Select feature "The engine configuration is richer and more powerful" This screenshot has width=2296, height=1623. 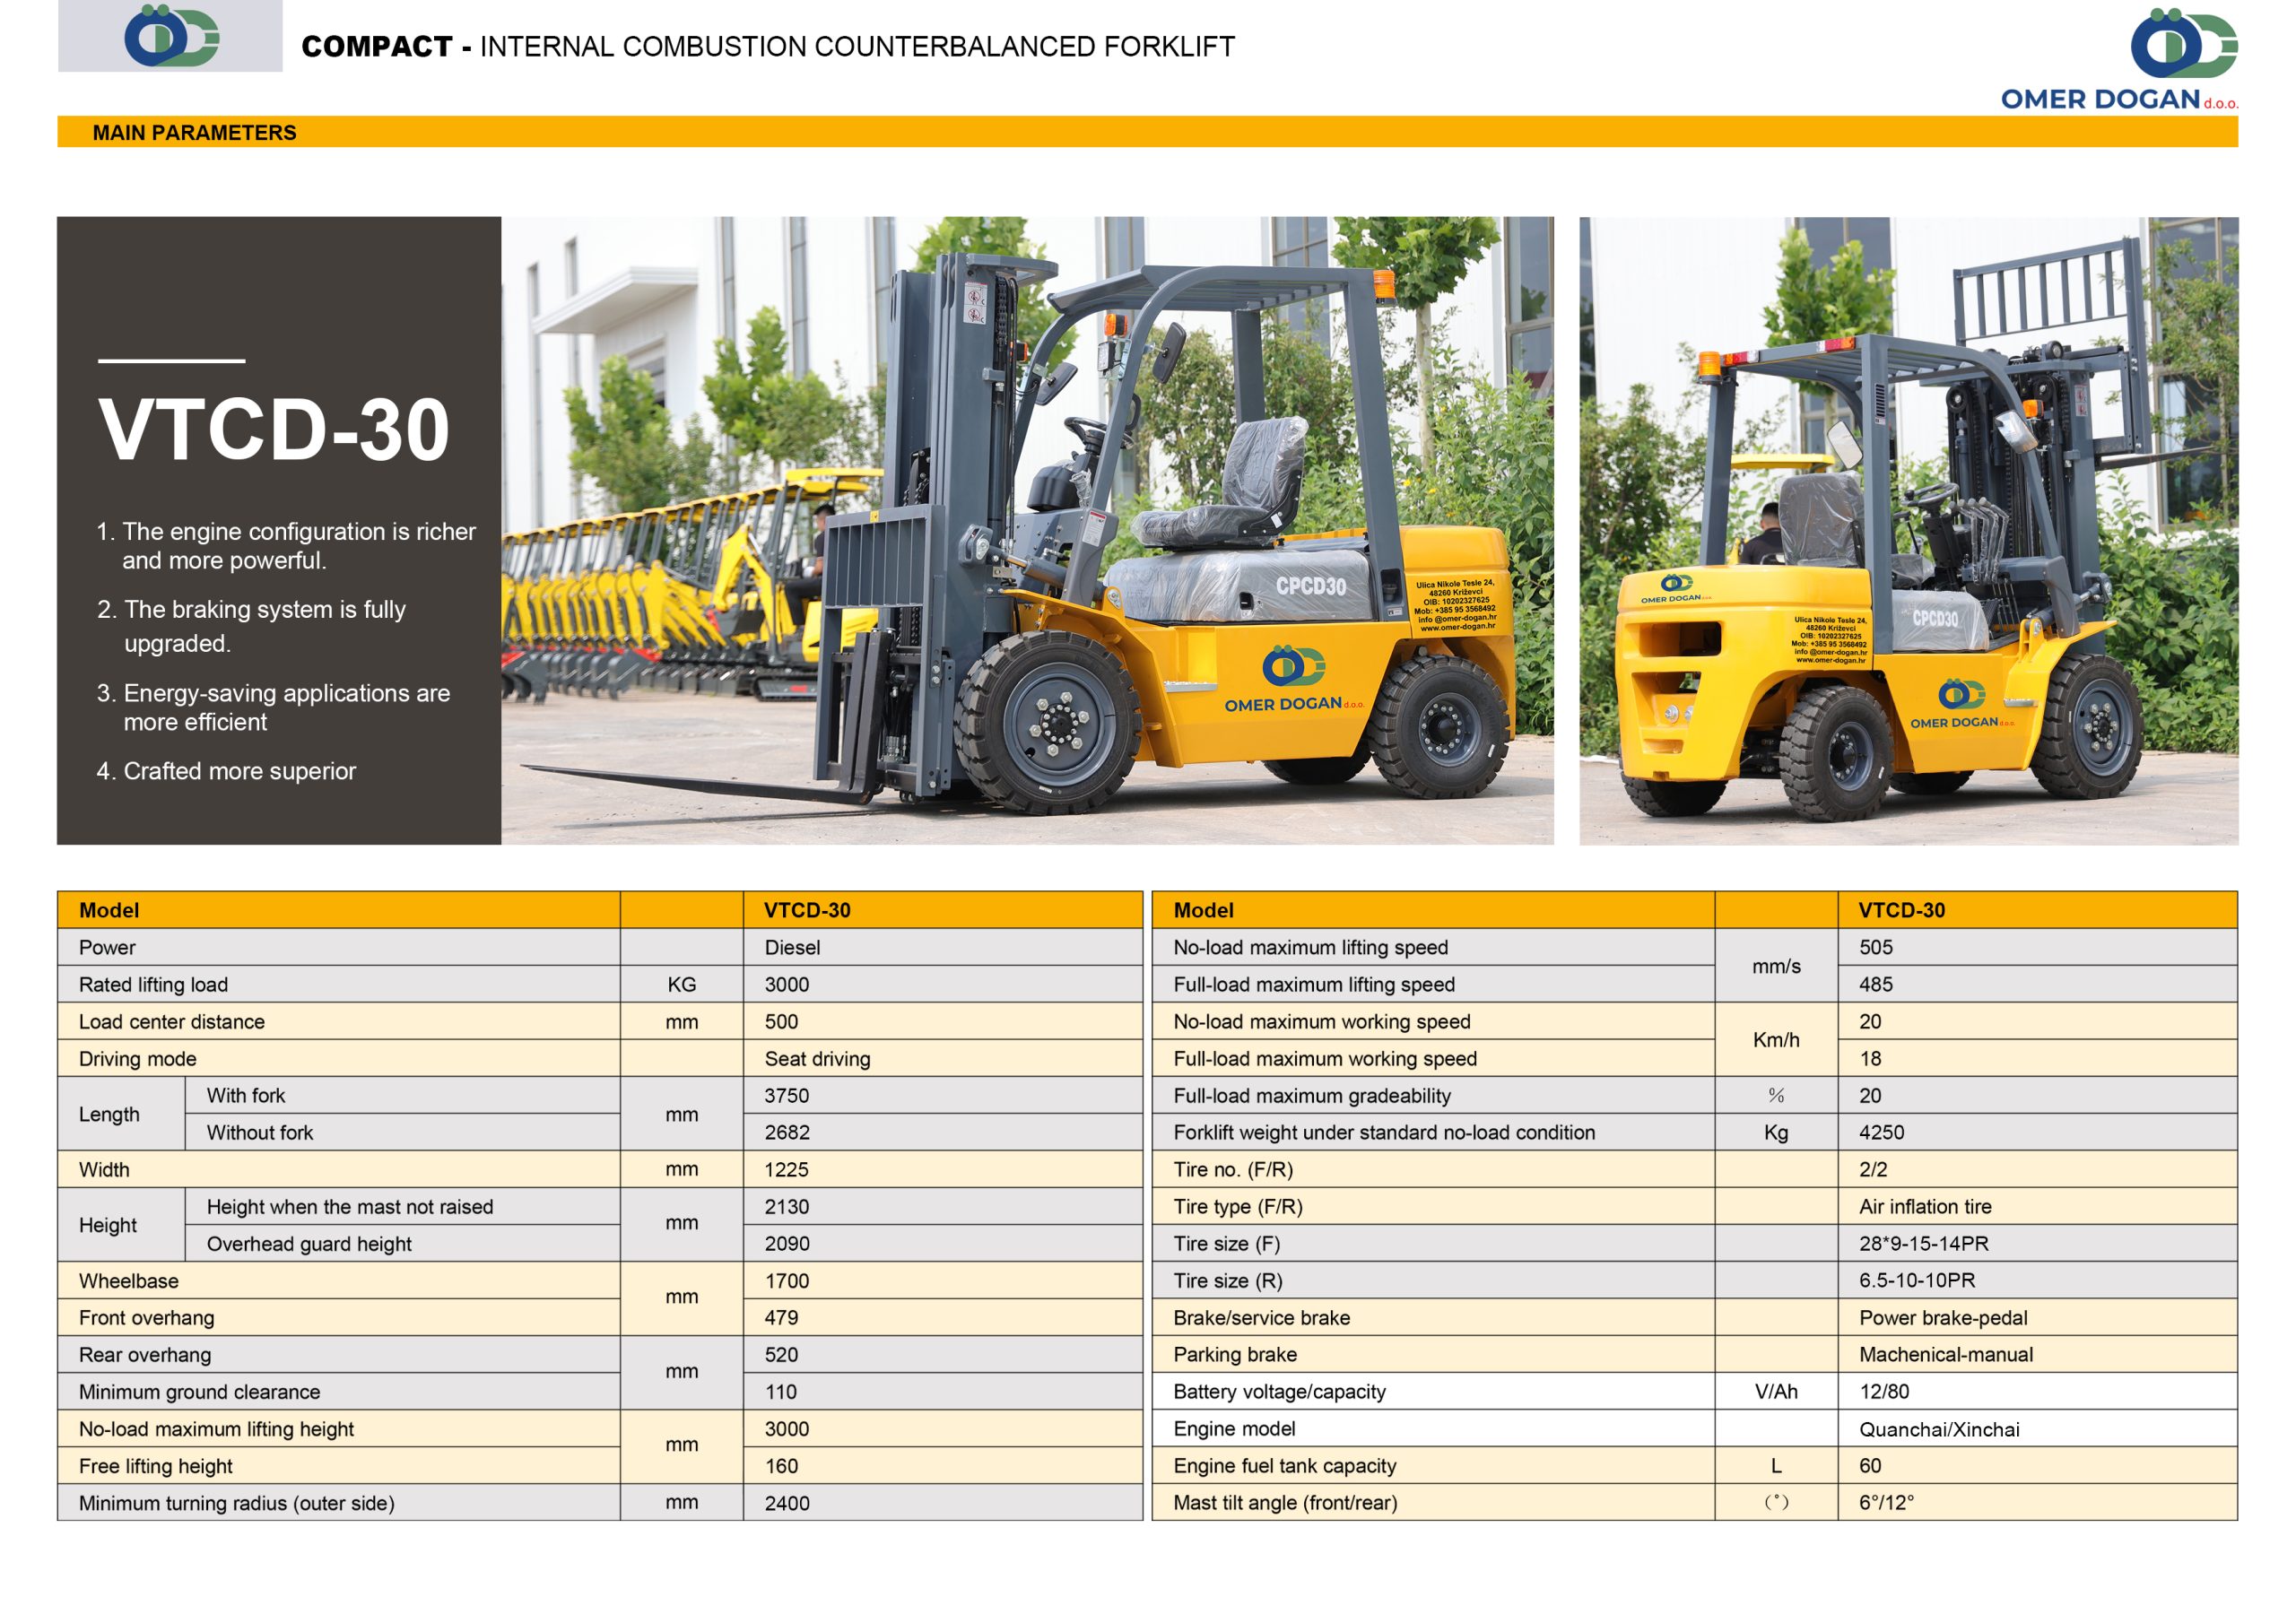(x=286, y=546)
